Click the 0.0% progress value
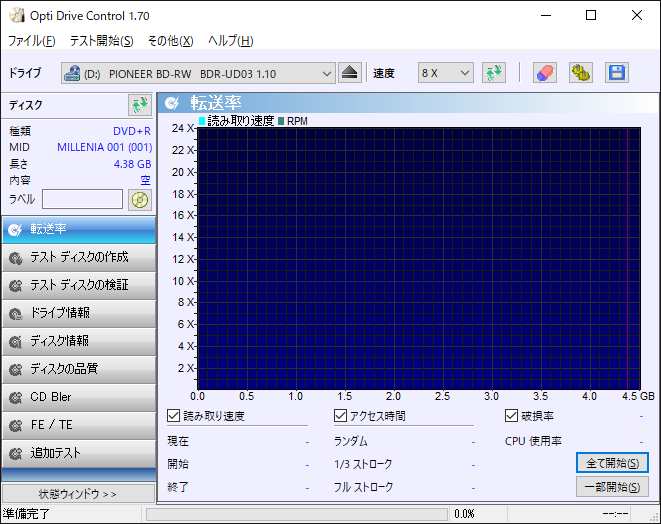Image resolution: width=661 pixels, height=524 pixels. click(464, 514)
